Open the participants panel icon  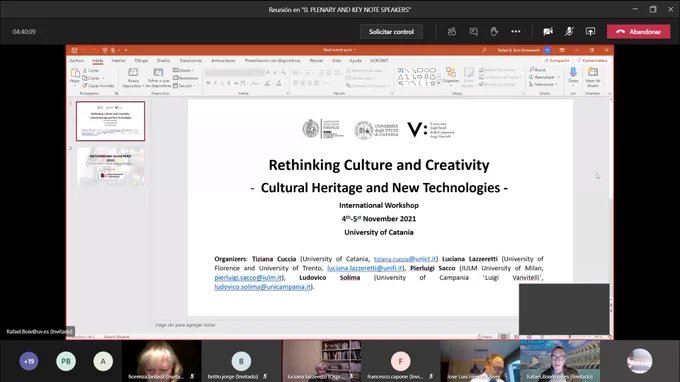click(x=452, y=32)
